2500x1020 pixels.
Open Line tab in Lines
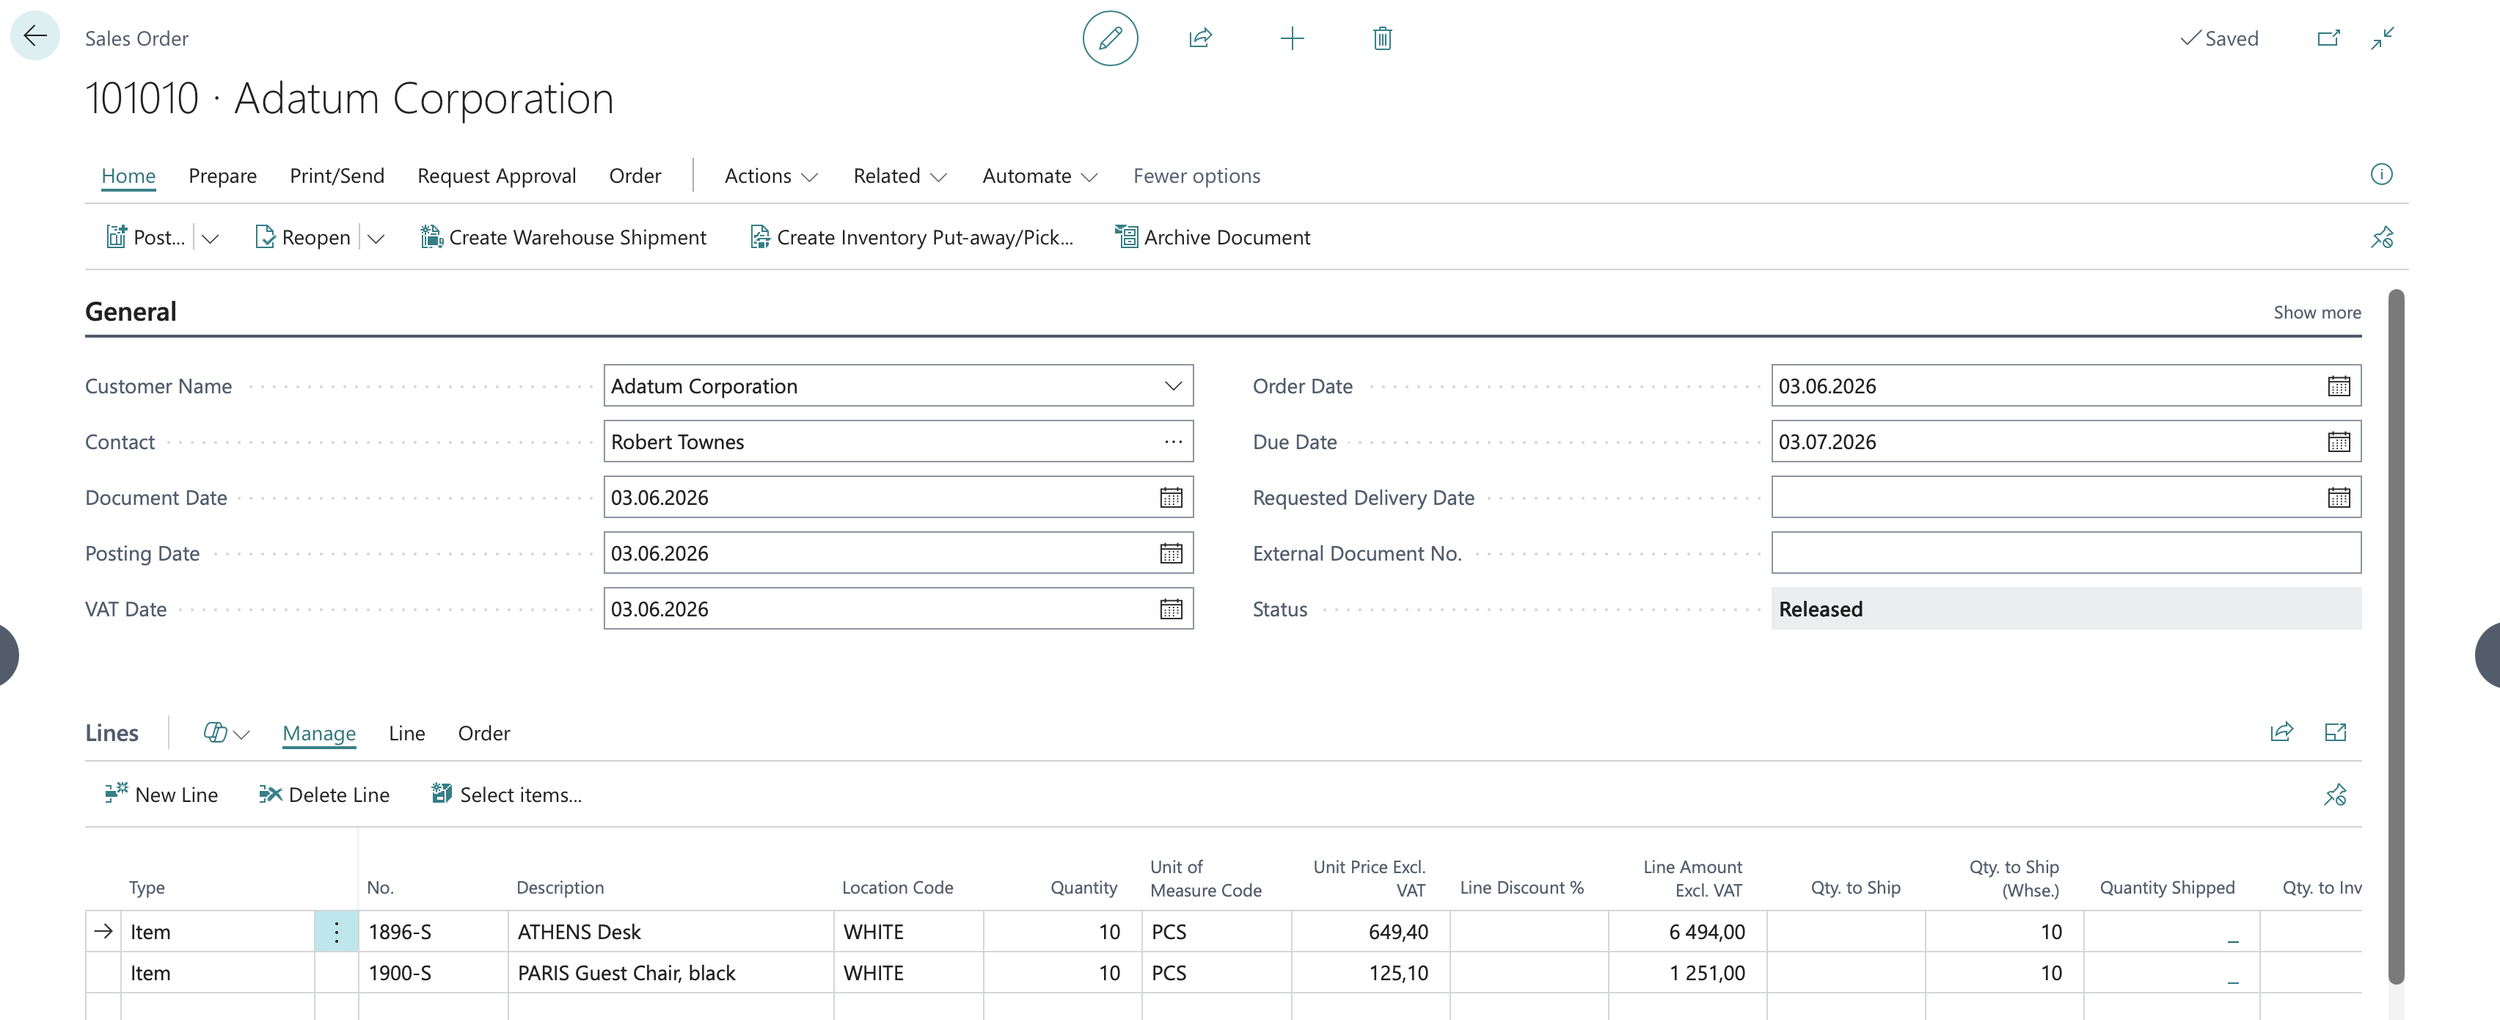407,733
